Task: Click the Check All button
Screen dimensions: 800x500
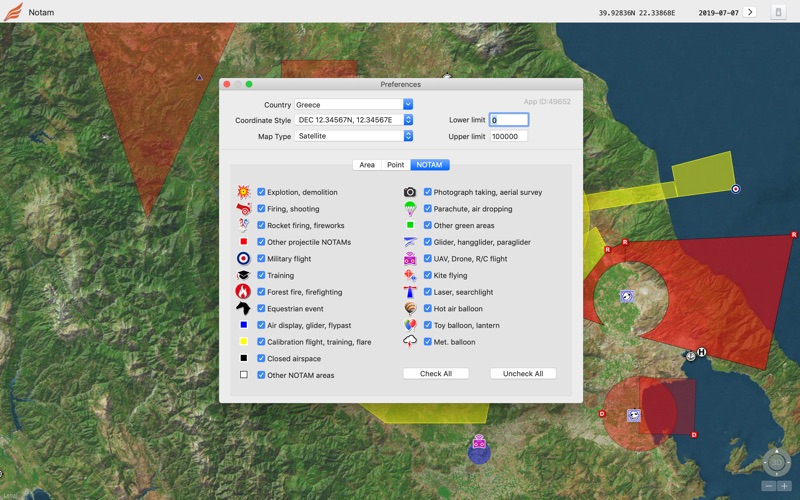Action: tap(436, 373)
